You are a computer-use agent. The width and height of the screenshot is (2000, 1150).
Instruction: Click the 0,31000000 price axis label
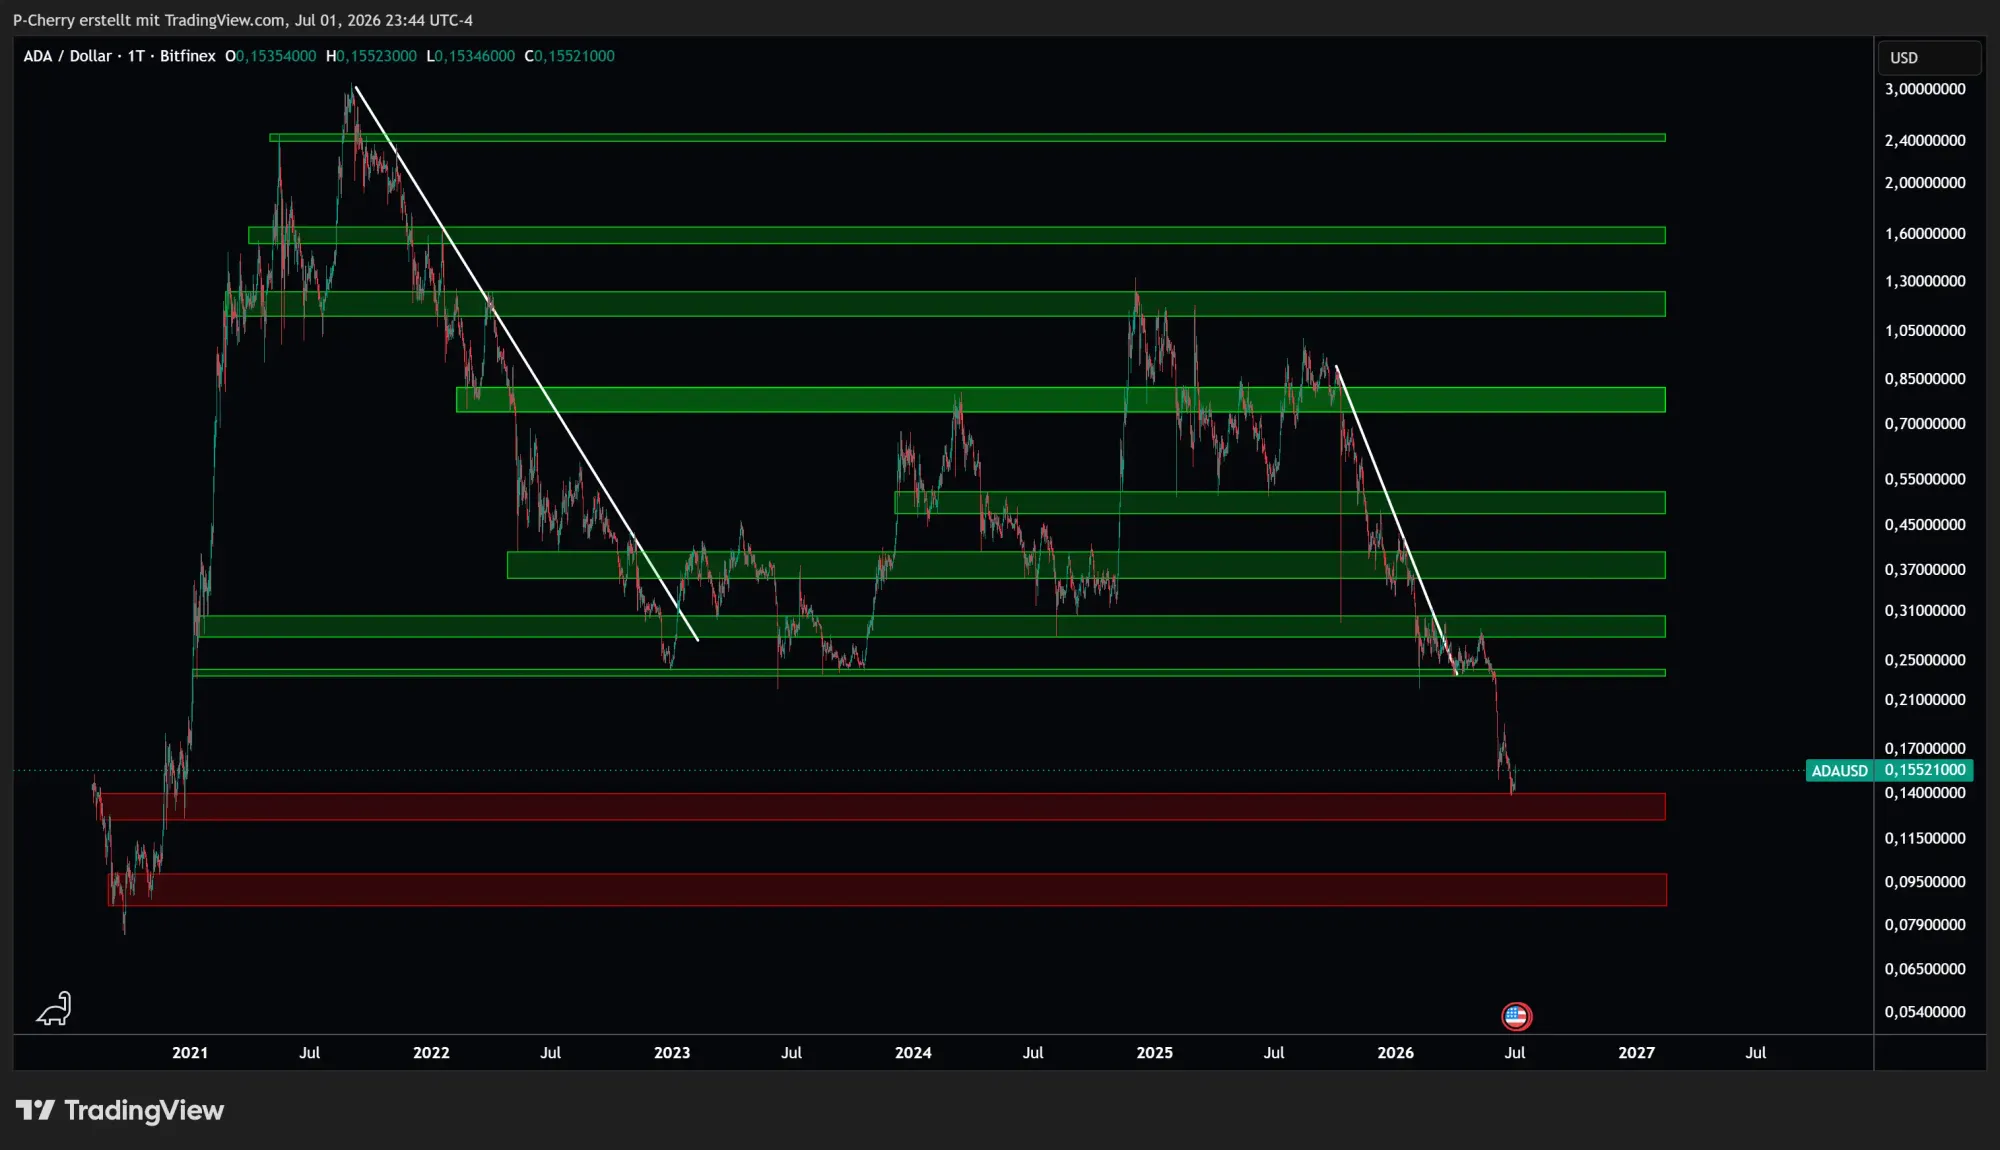tap(1925, 611)
